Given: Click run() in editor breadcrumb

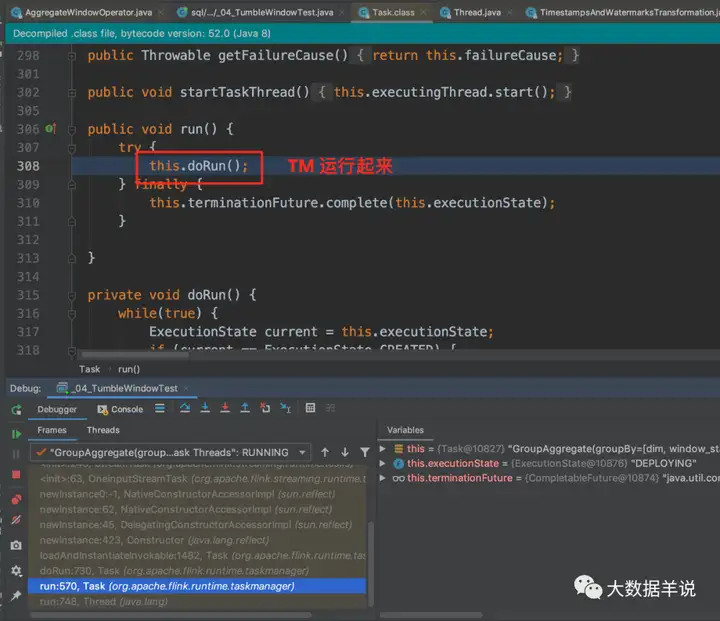Looking at the screenshot, I should pos(129,369).
